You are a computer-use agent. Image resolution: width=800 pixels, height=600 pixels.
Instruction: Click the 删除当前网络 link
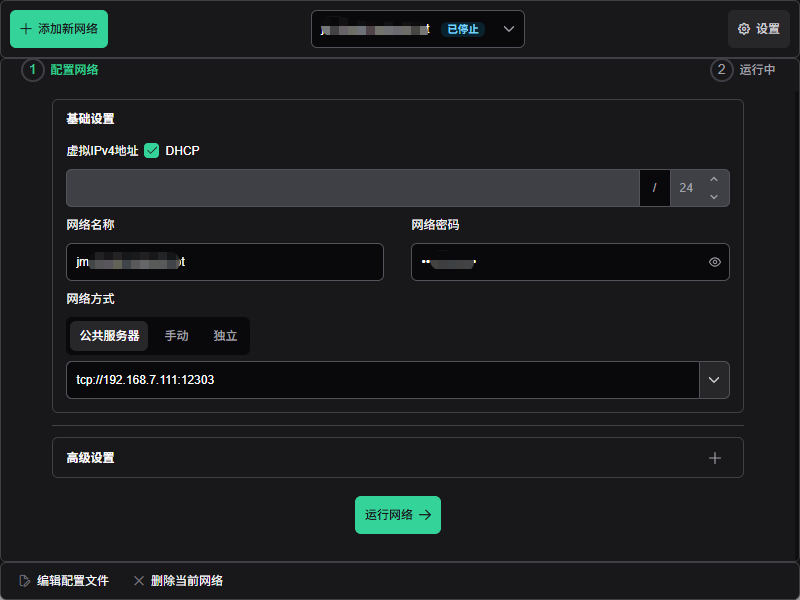pos(186,581)
